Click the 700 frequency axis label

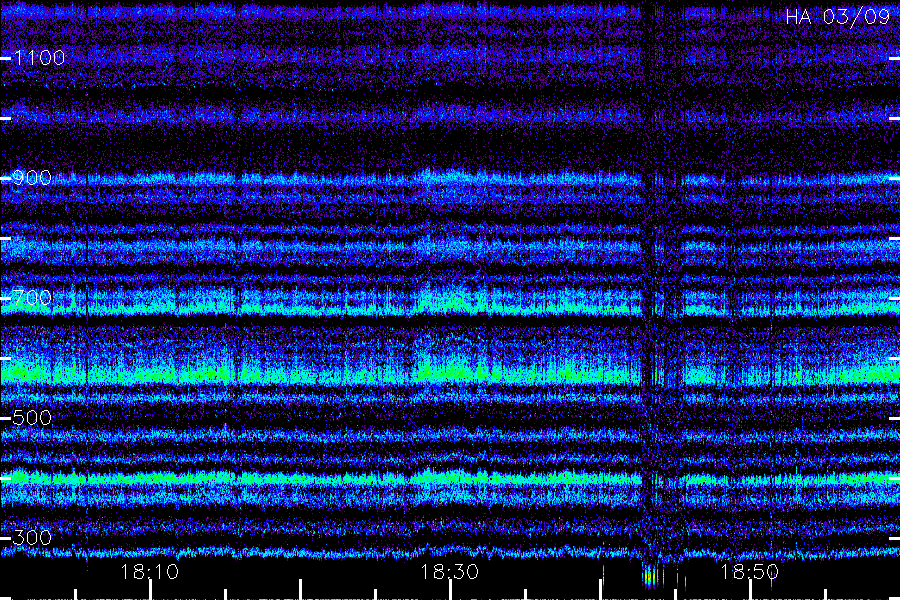[x=32, y=297]
